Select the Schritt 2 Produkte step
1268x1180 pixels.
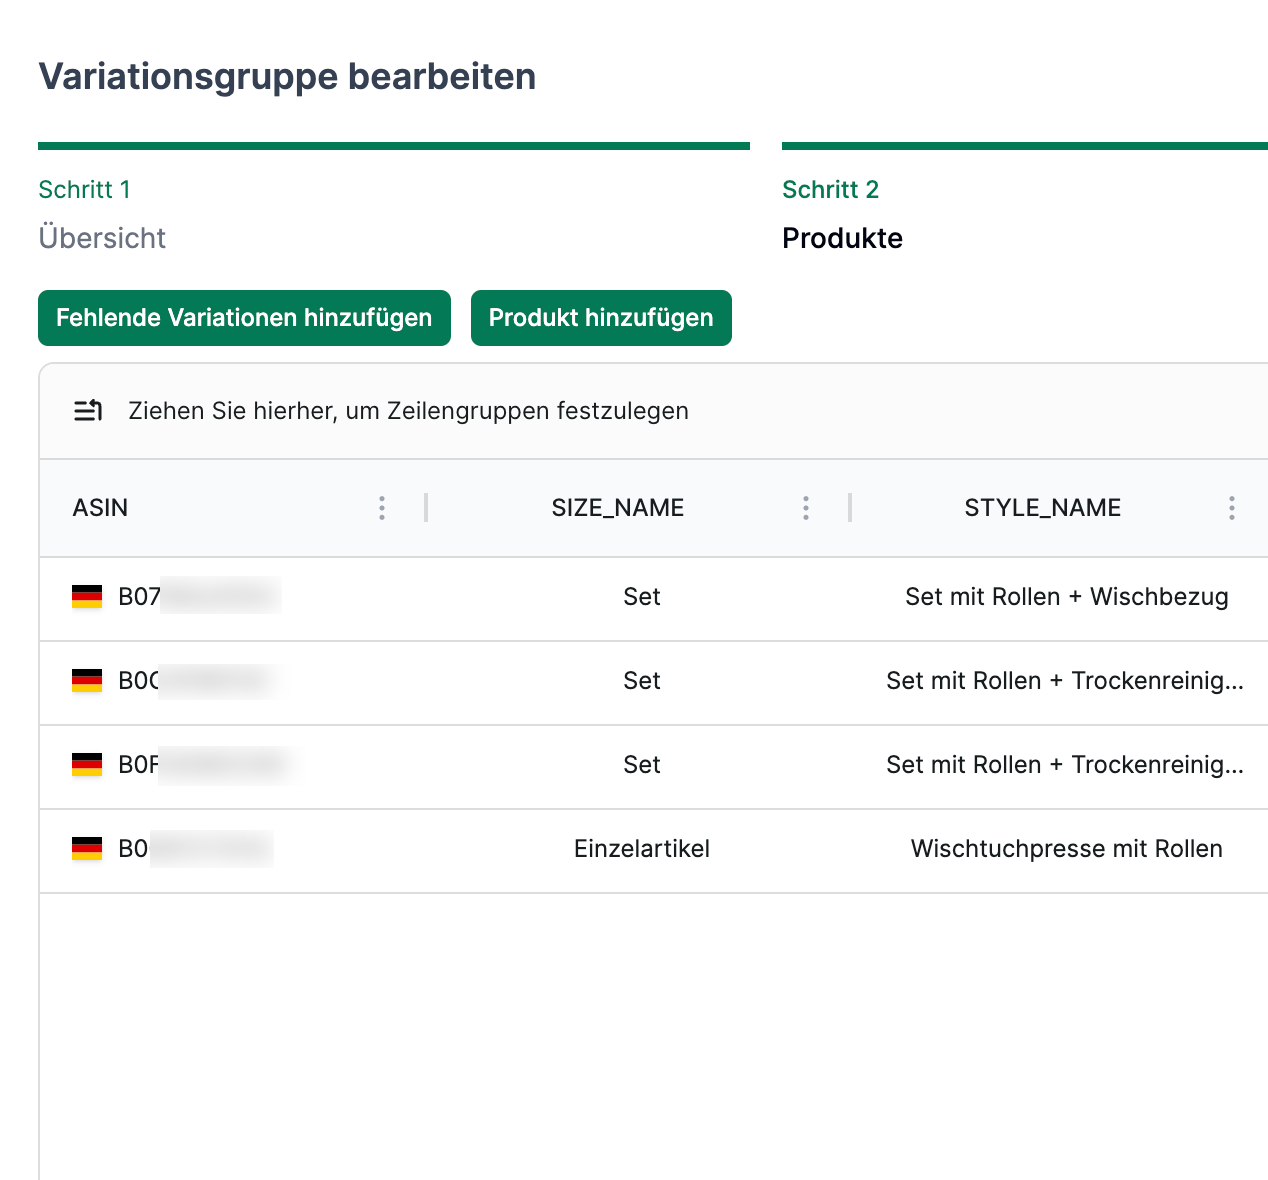pyautogui.click(x=842, y=238)
